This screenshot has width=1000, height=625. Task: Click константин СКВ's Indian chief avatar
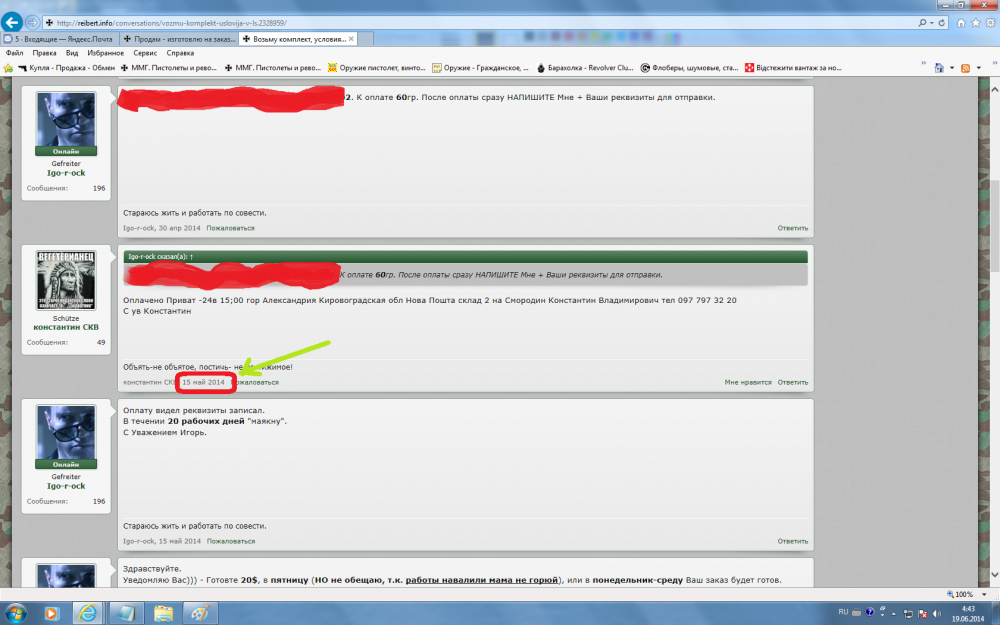coord(66,281)
